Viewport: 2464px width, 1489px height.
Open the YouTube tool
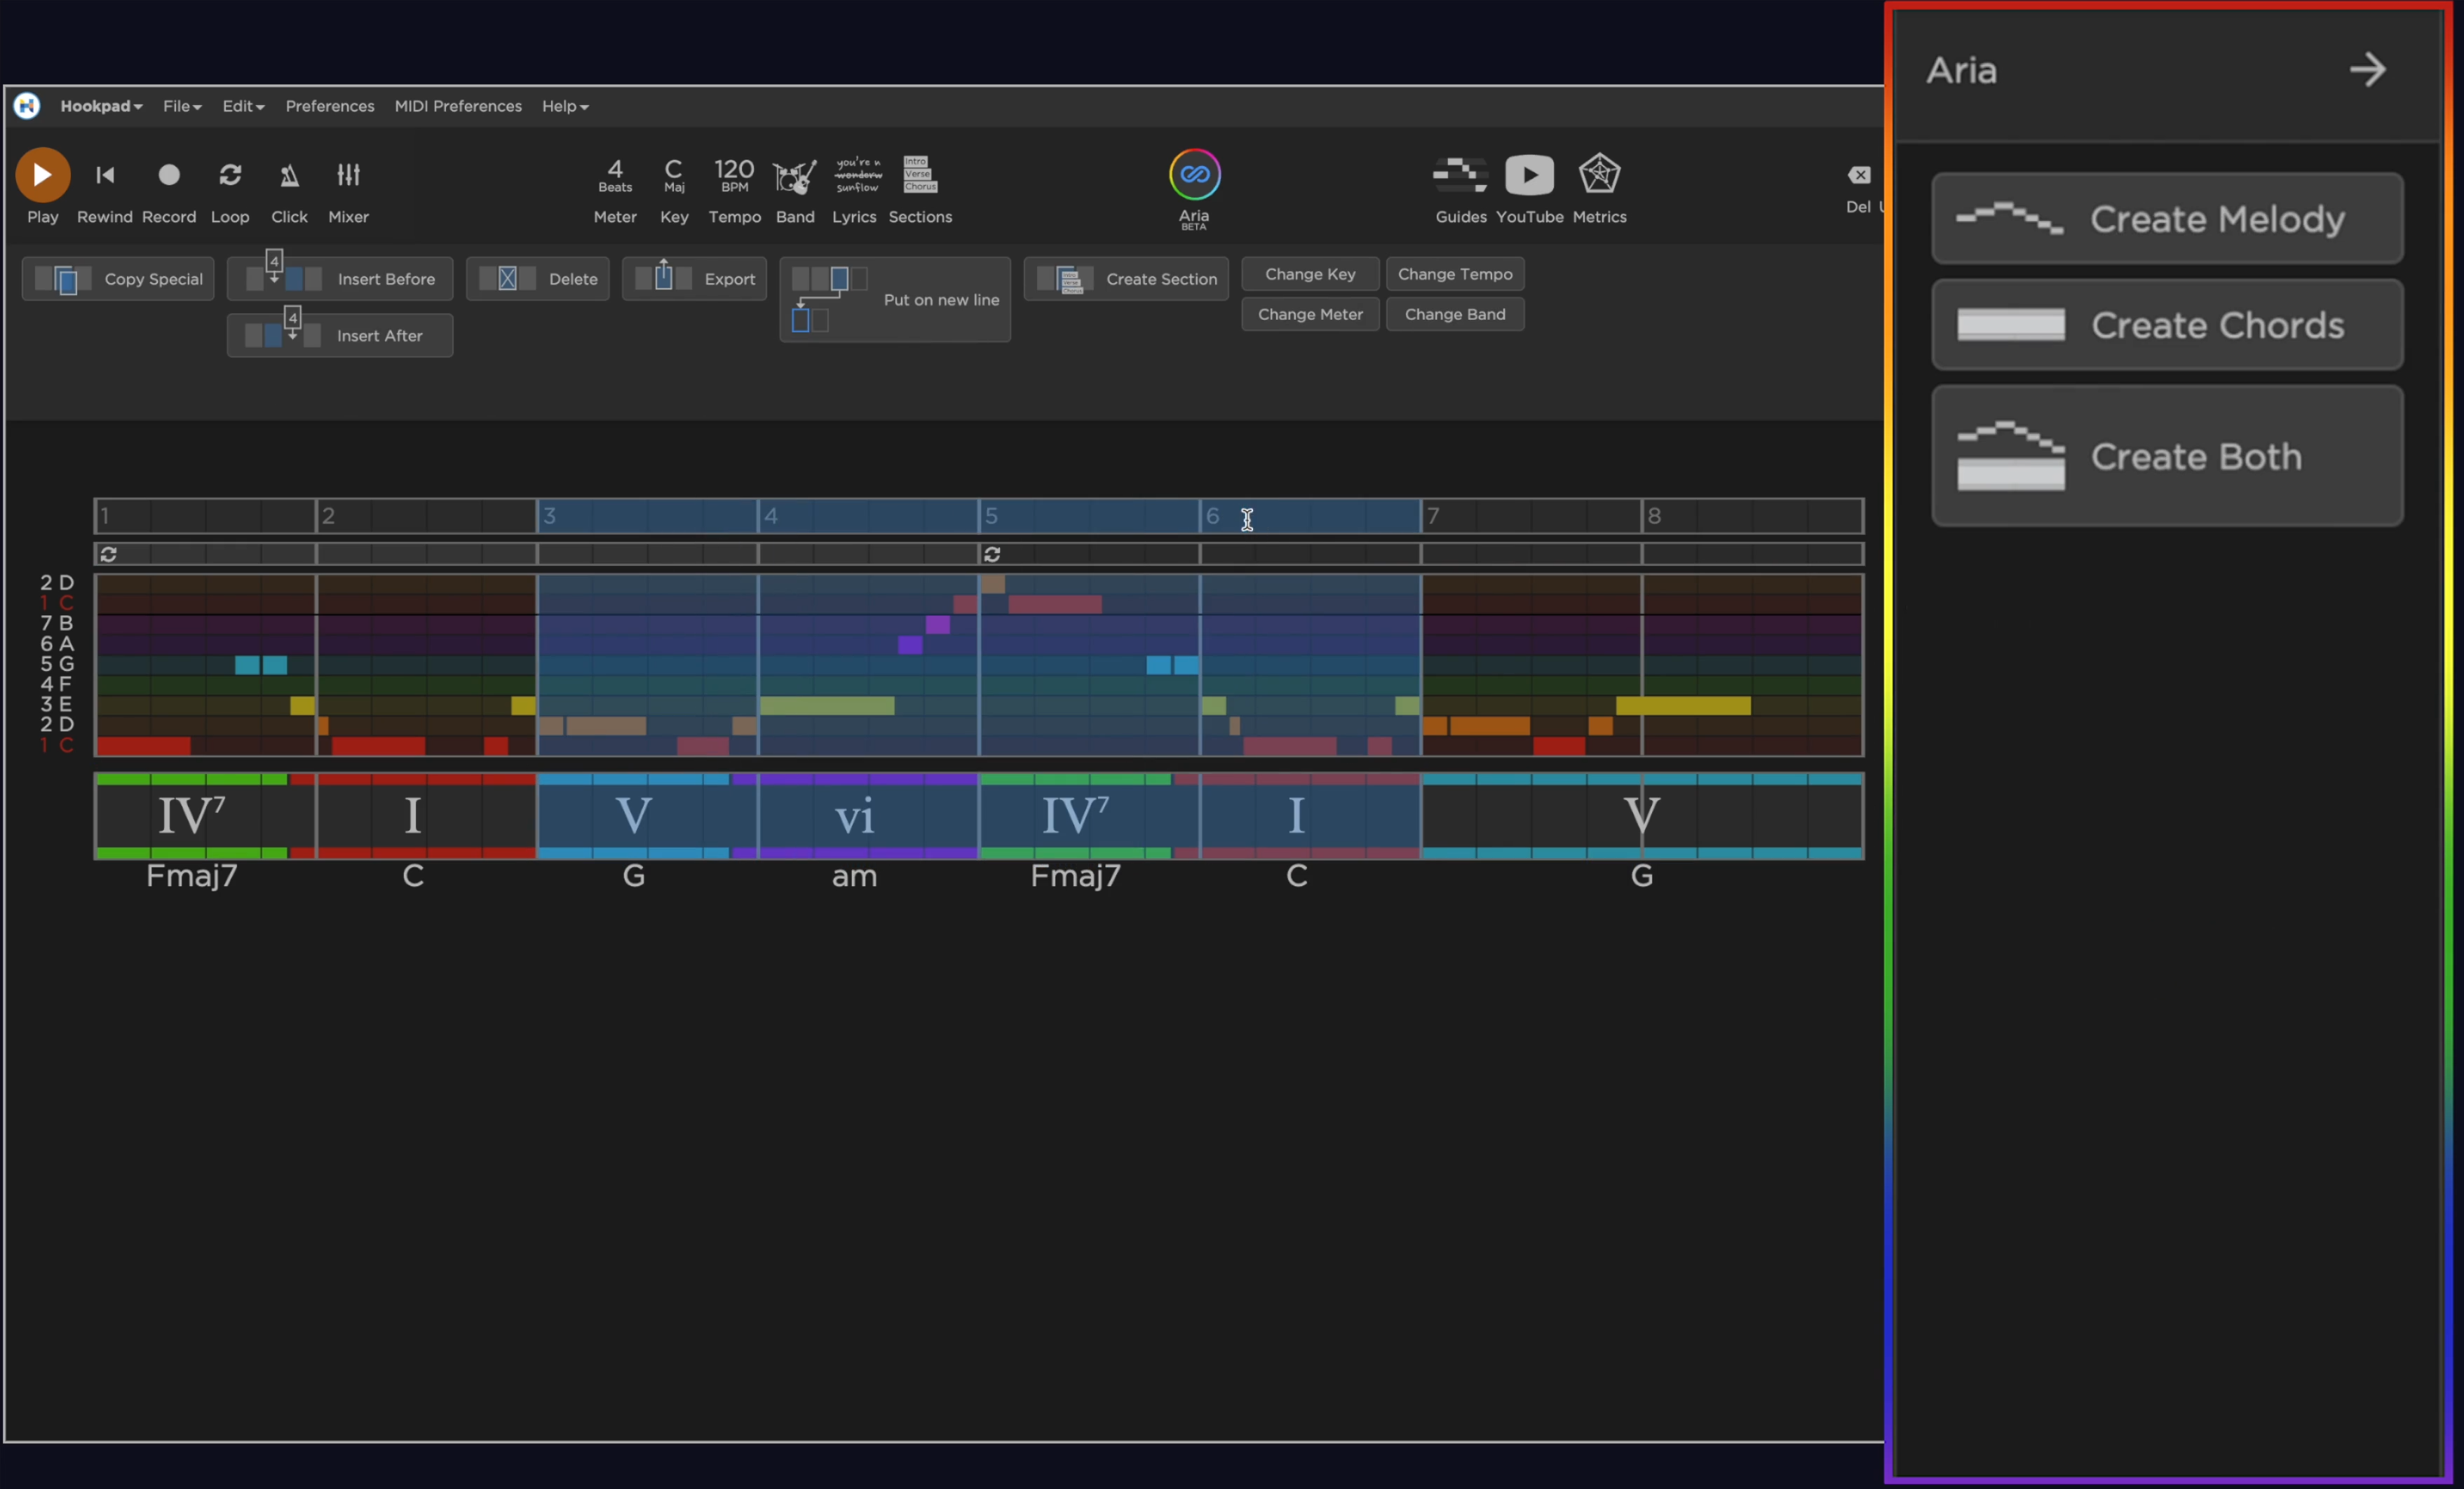(x=1529, y=175)
